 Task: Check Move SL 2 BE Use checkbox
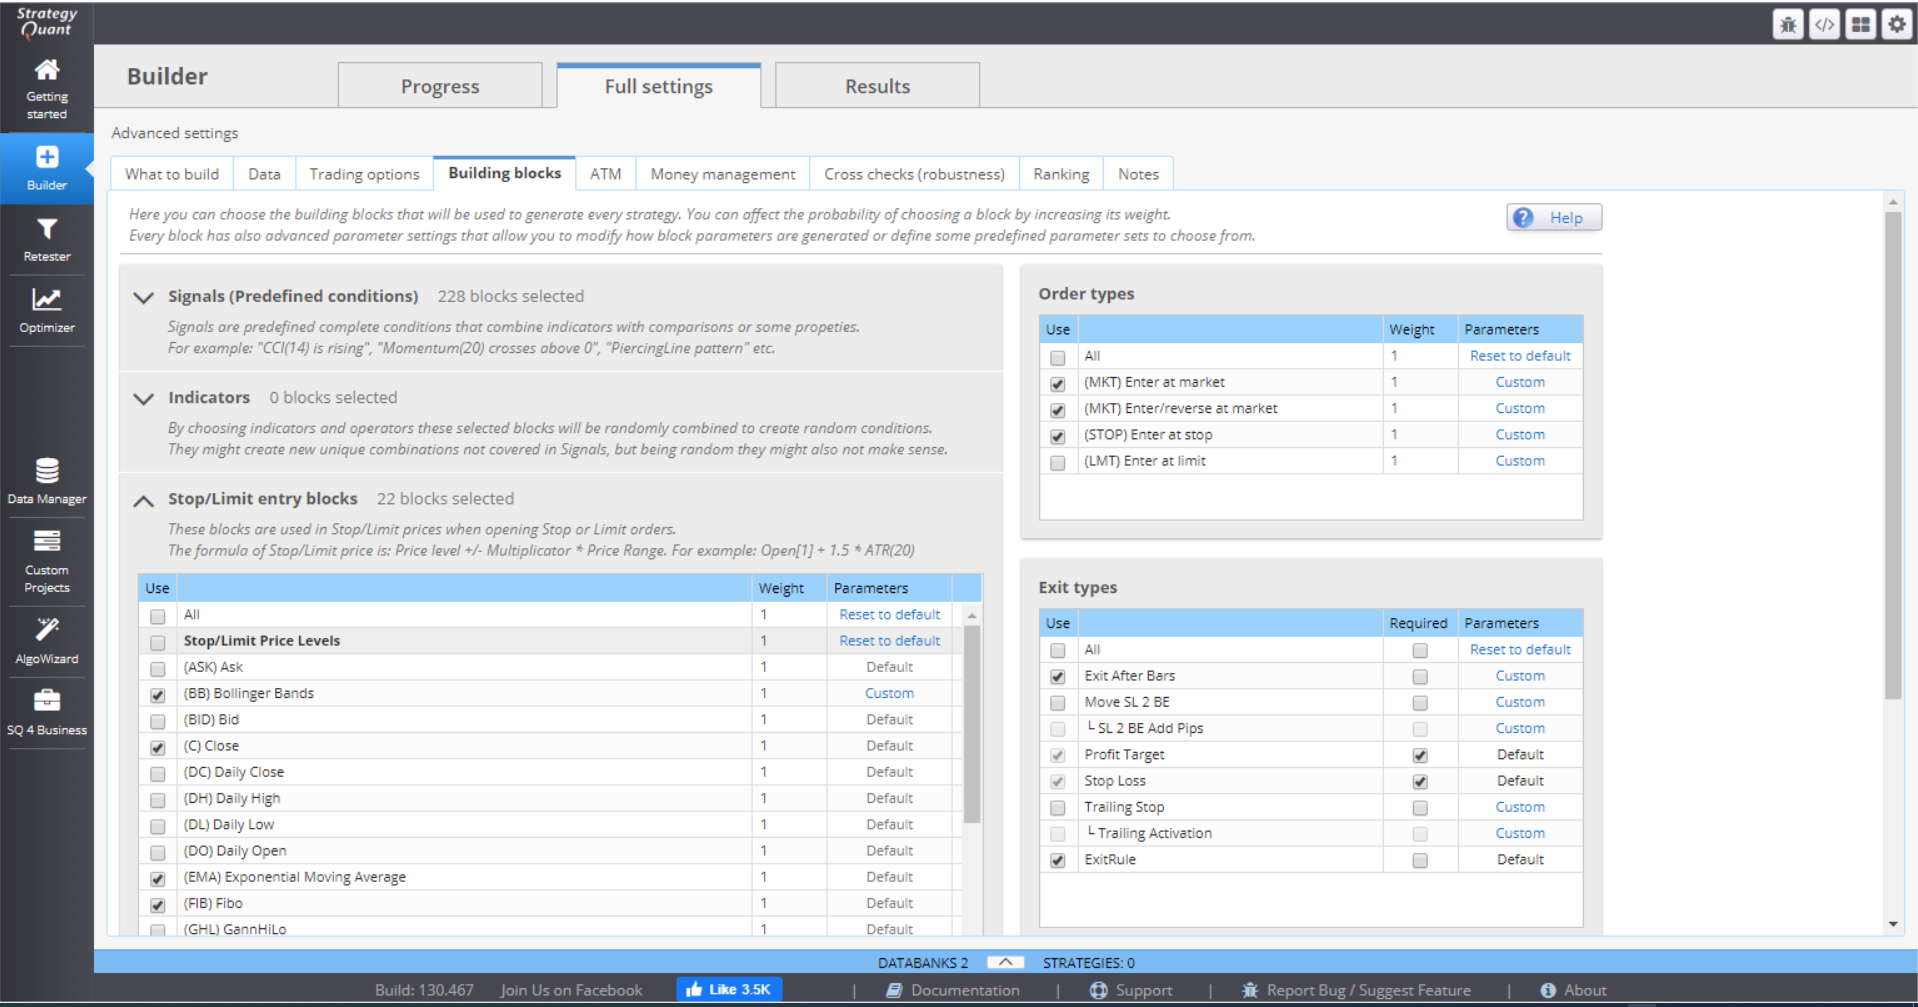[1058, 703]
